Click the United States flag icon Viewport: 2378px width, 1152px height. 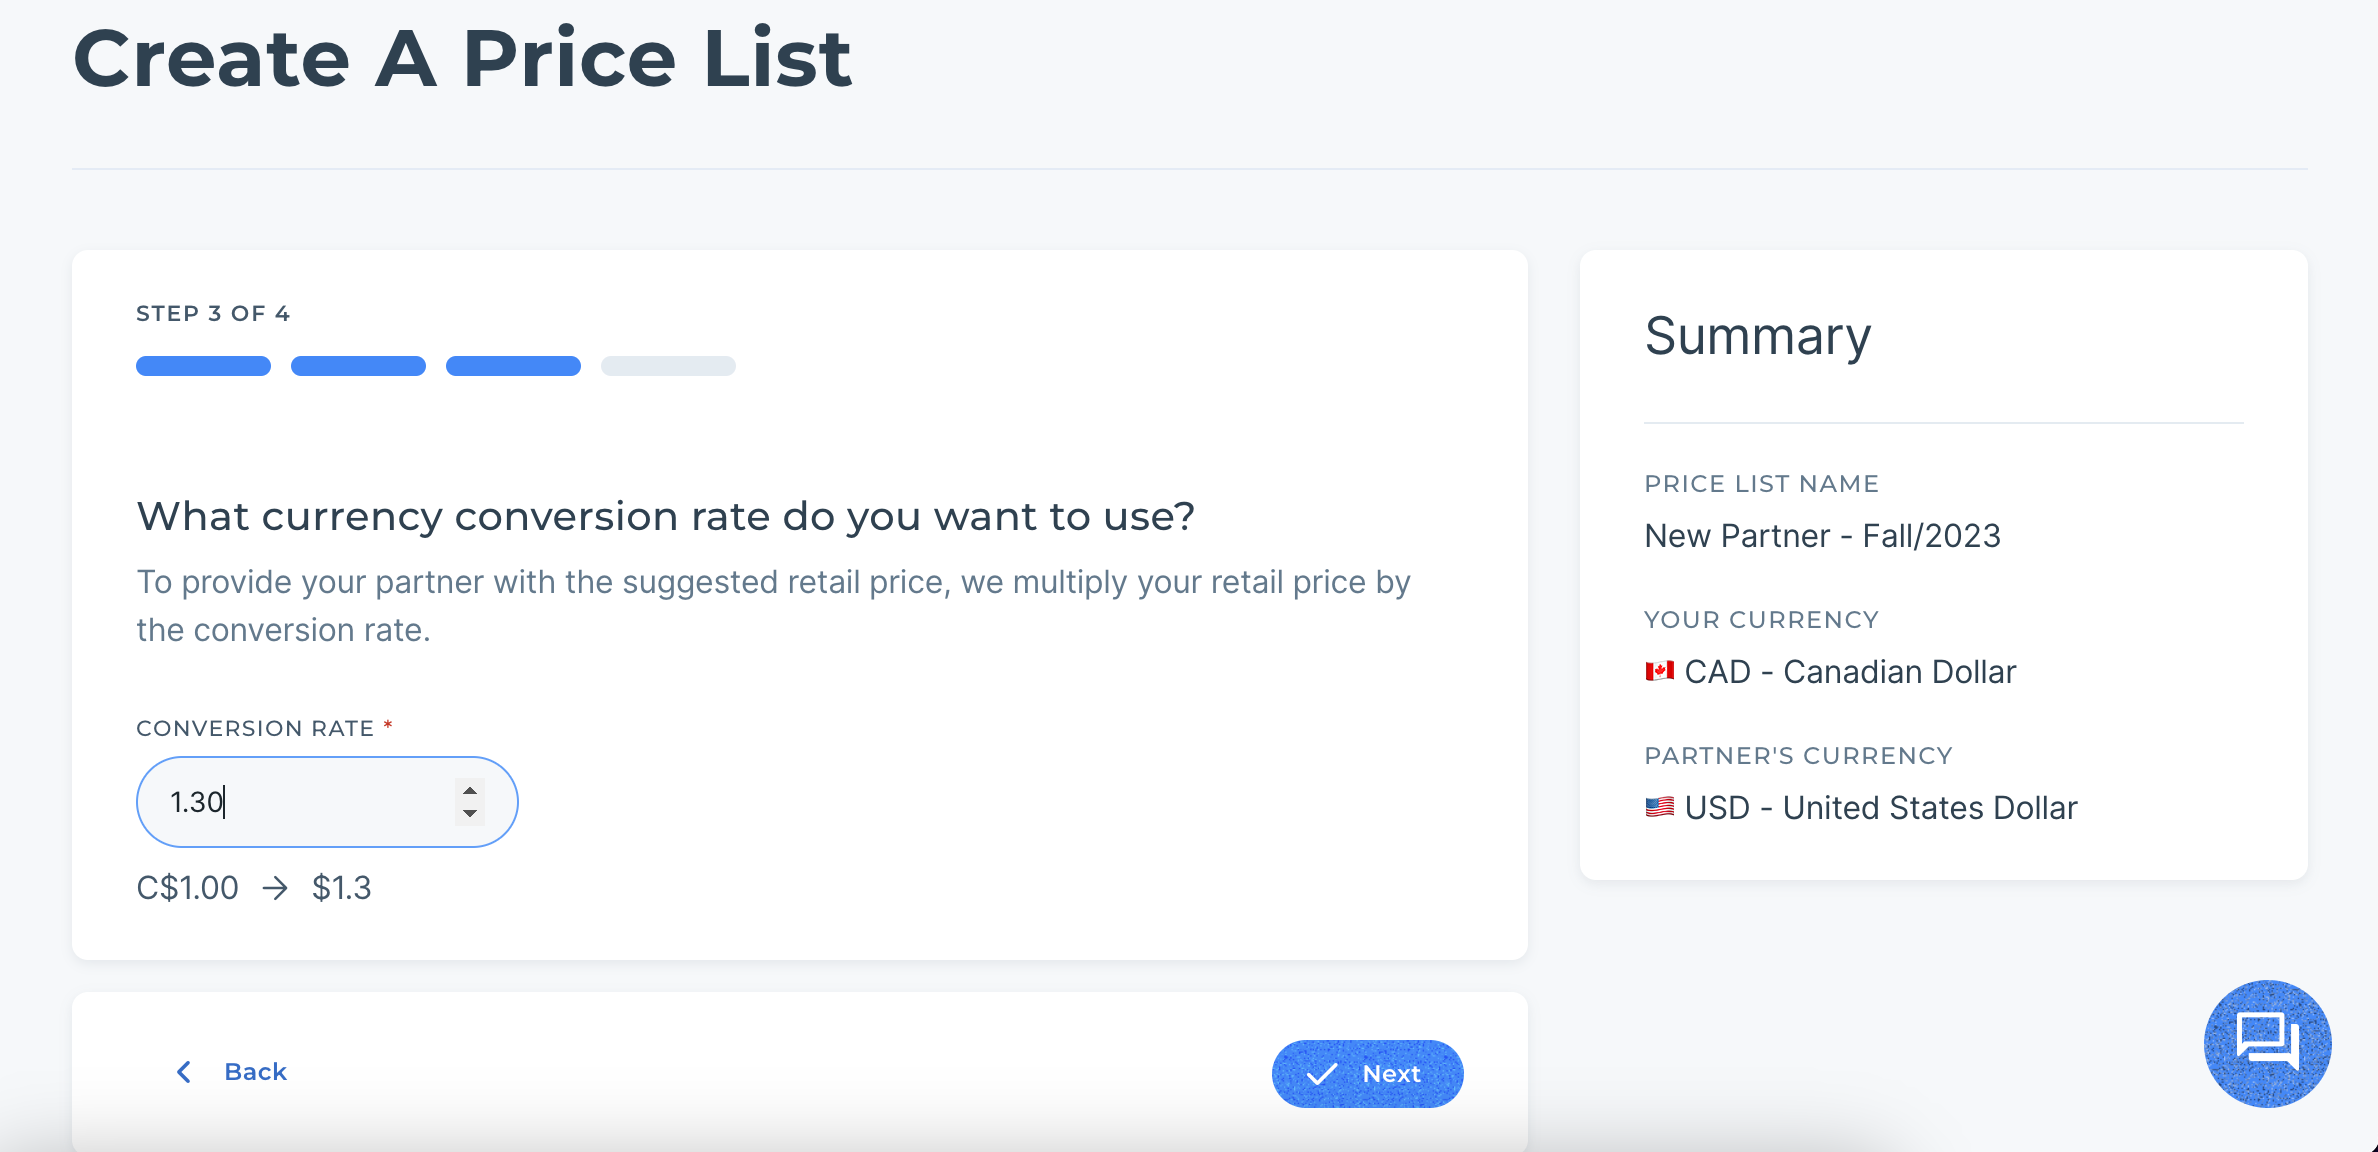click(1660, 807)
